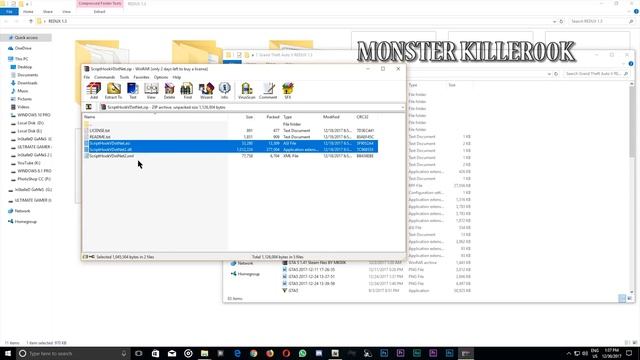Click the Comment toolbar icon
Screen dimensions: 640x360
(x=268, y=91)
